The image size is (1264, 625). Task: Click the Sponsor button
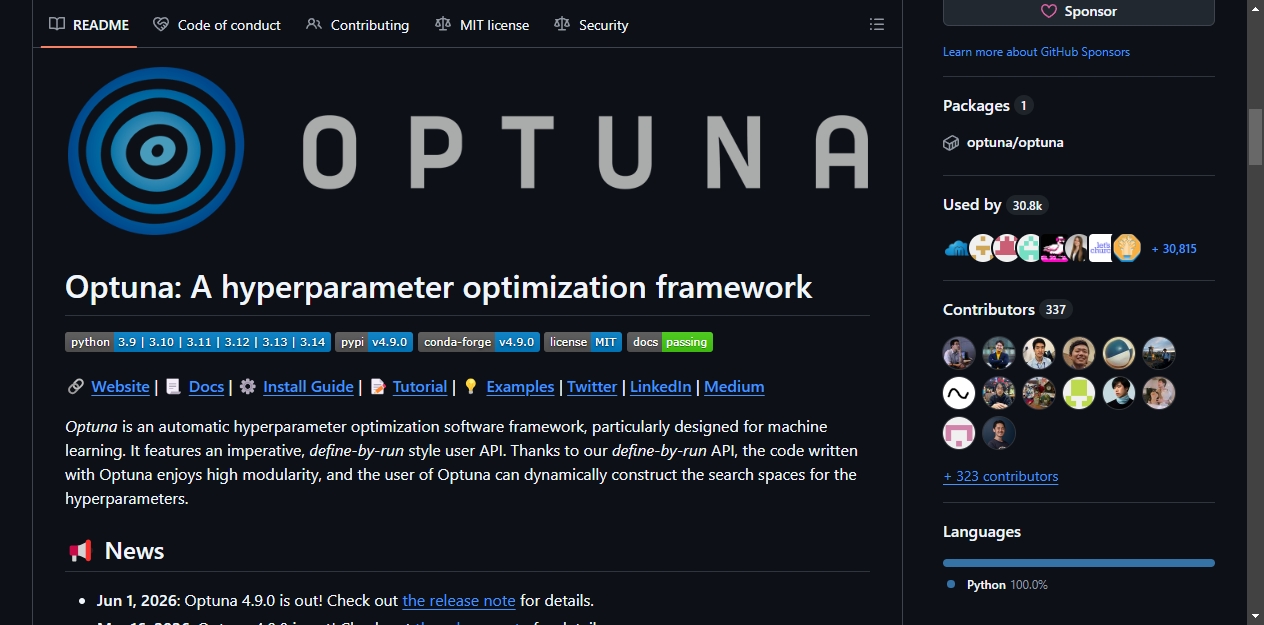coord(1079,12)
